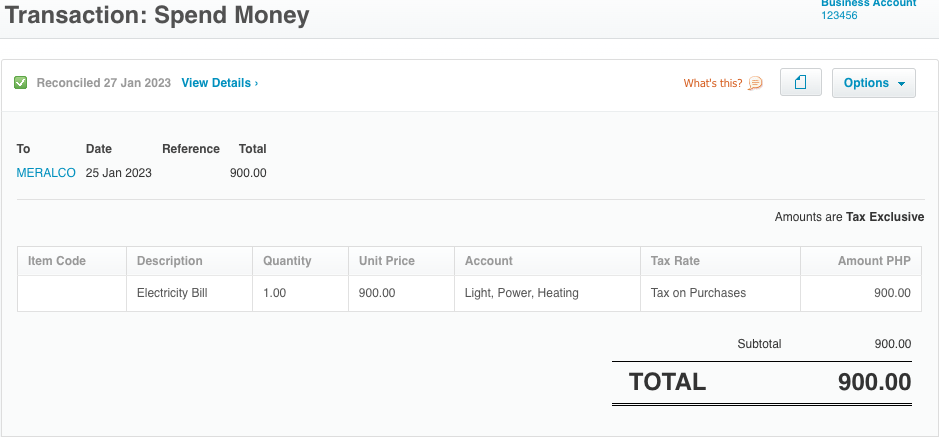The width and height of the screenshot is (939, 437).
Task: Select the Tax on Purchases cell
Action: (x=698, y=293)
